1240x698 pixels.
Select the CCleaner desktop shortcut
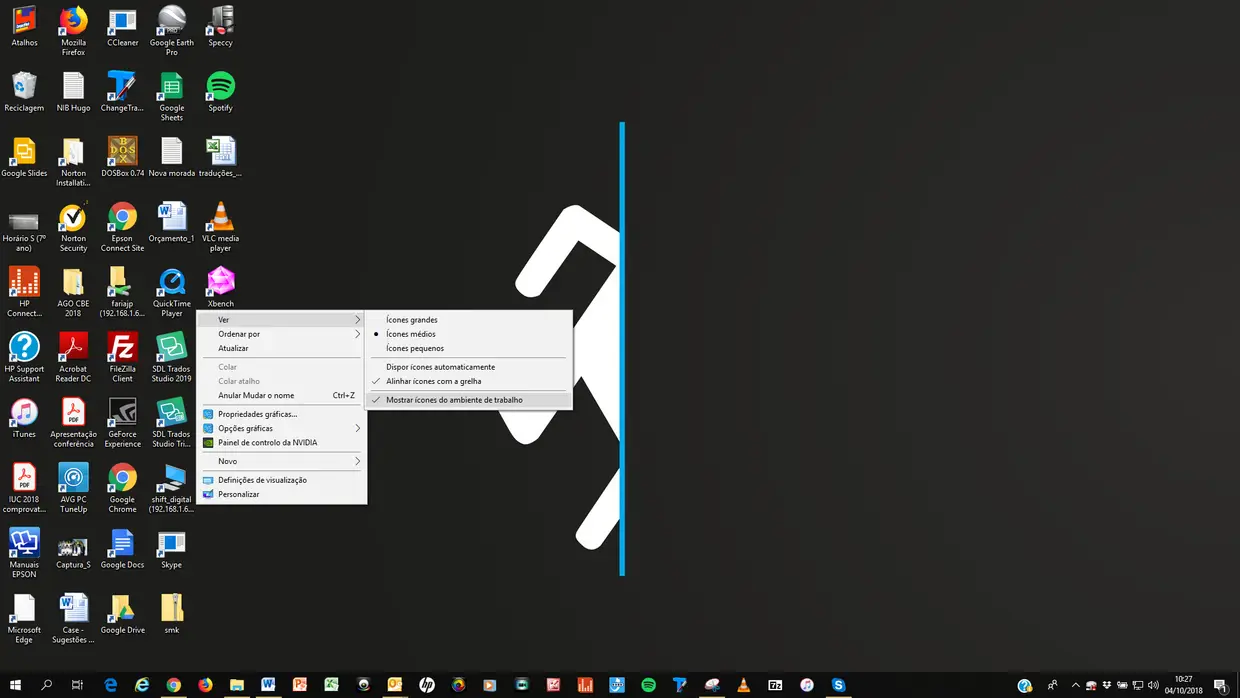[122, 27]
